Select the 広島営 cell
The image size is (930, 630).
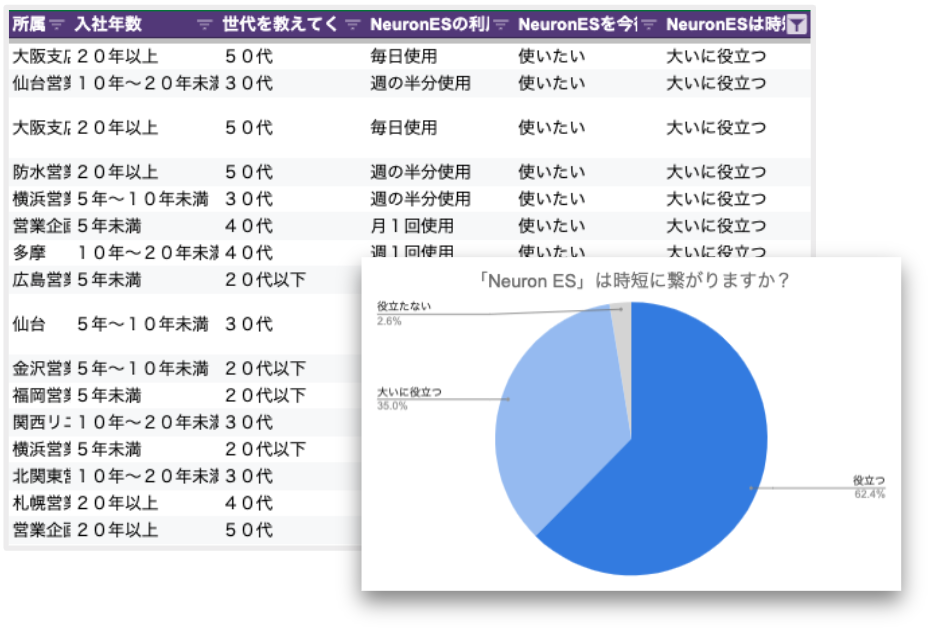click(x=42, y=279)
